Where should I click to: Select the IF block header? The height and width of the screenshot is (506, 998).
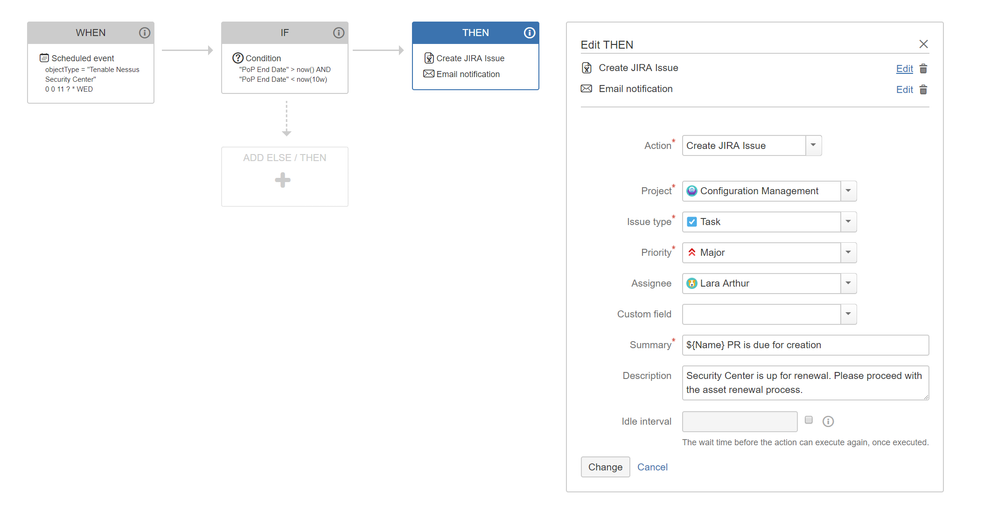[x=285, y=32]
